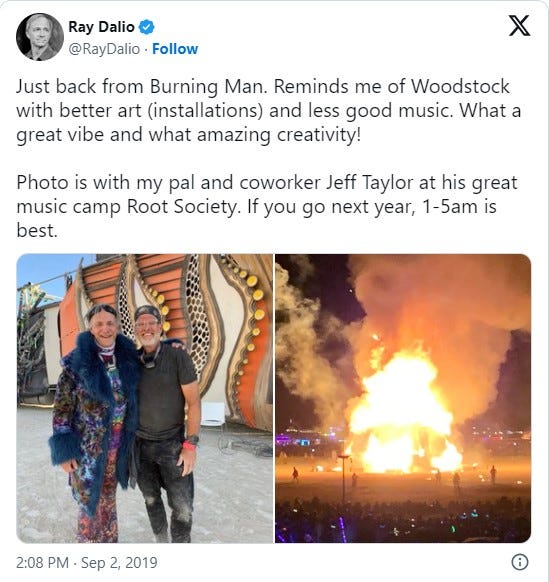Open the burning bonfire photo
The width and height of the screenshot is (549, 582).
(x=403, y=398)
